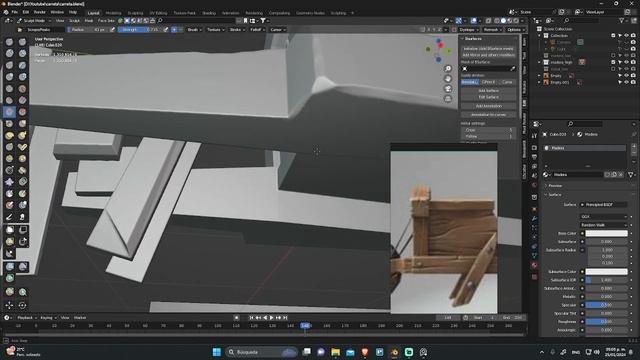Hide madera_high collection via eye icon
This screenshot has width=640, height=360.
click(x=626, y=62)
